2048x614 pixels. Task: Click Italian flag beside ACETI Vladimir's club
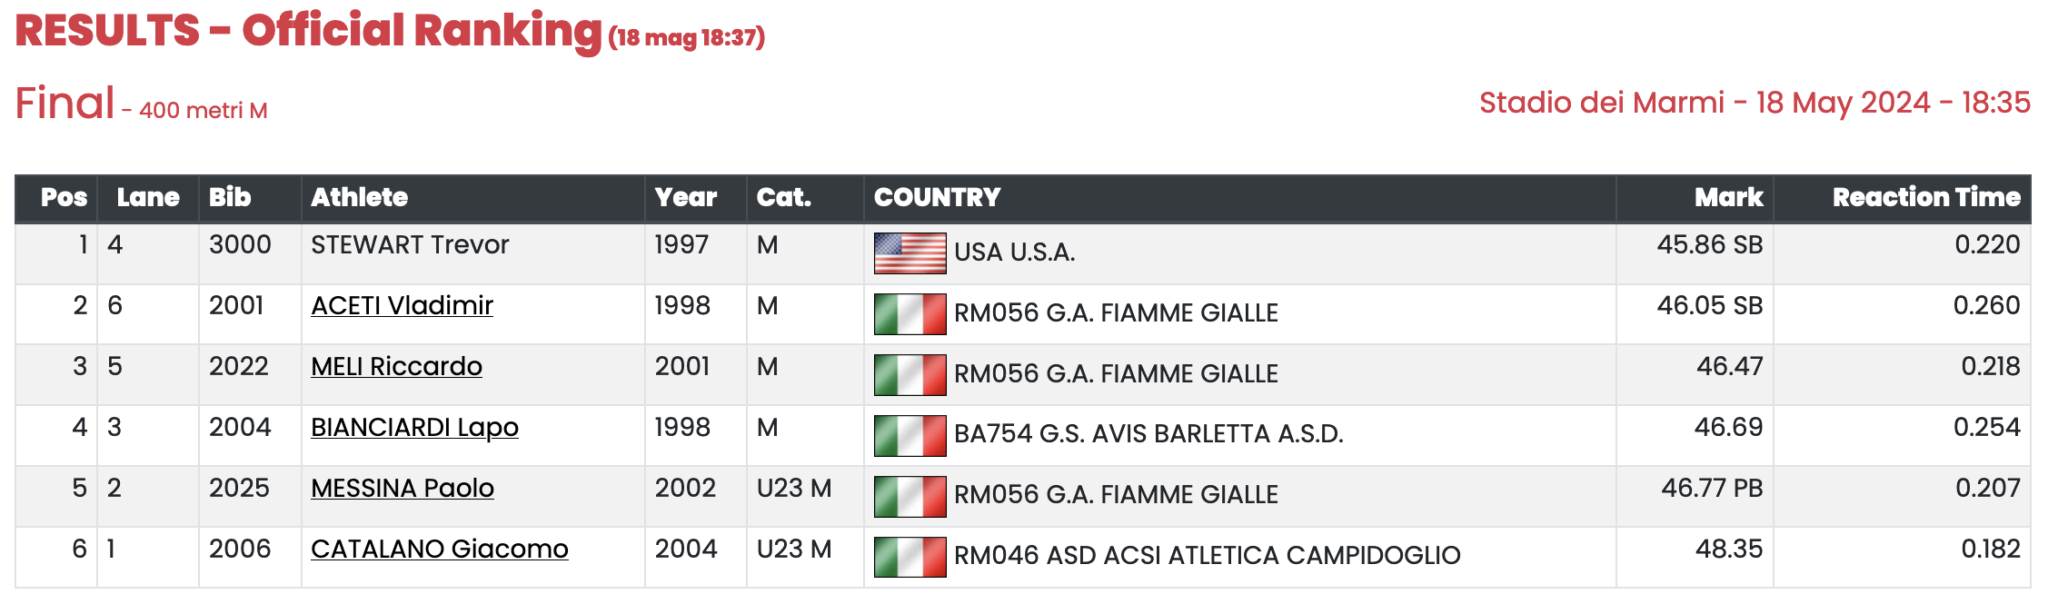(909, 314)
